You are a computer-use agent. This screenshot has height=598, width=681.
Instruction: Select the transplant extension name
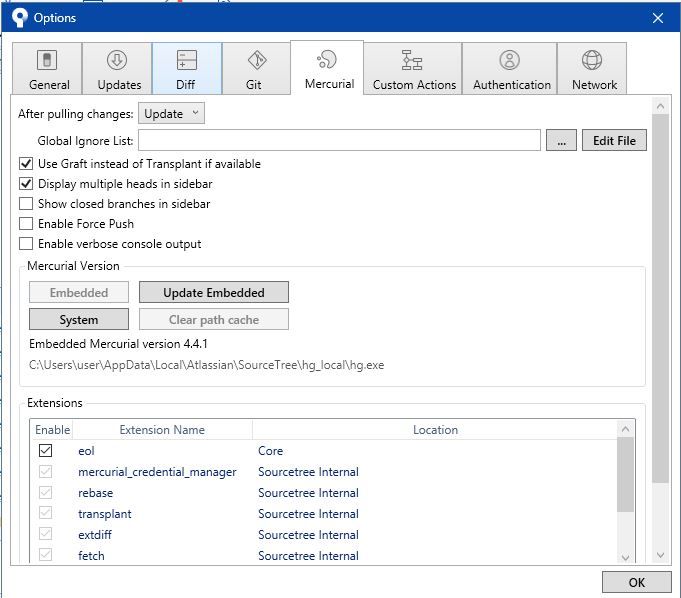point(105,514)
